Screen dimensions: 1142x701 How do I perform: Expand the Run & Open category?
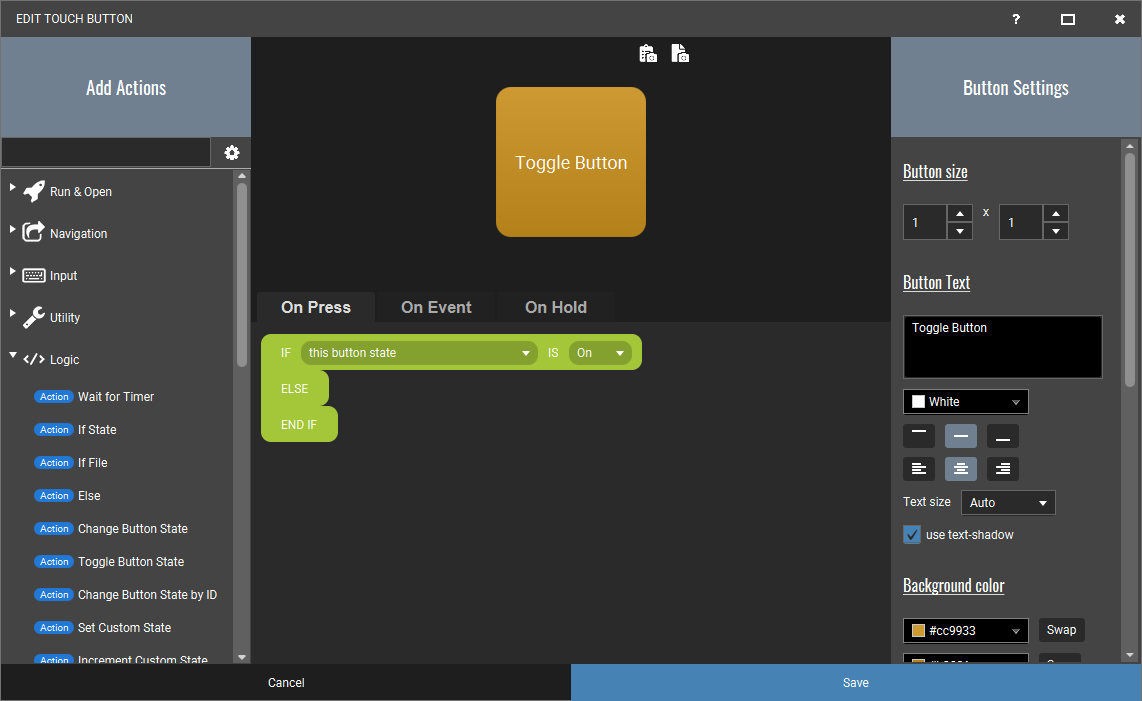[12, 188]
